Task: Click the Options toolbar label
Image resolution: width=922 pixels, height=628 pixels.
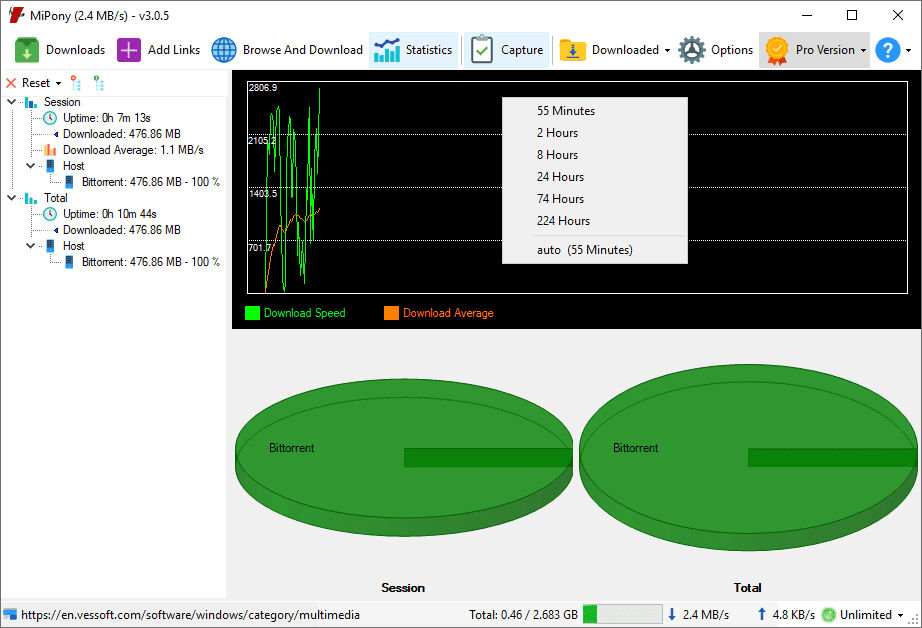Action: click(731, 50)
